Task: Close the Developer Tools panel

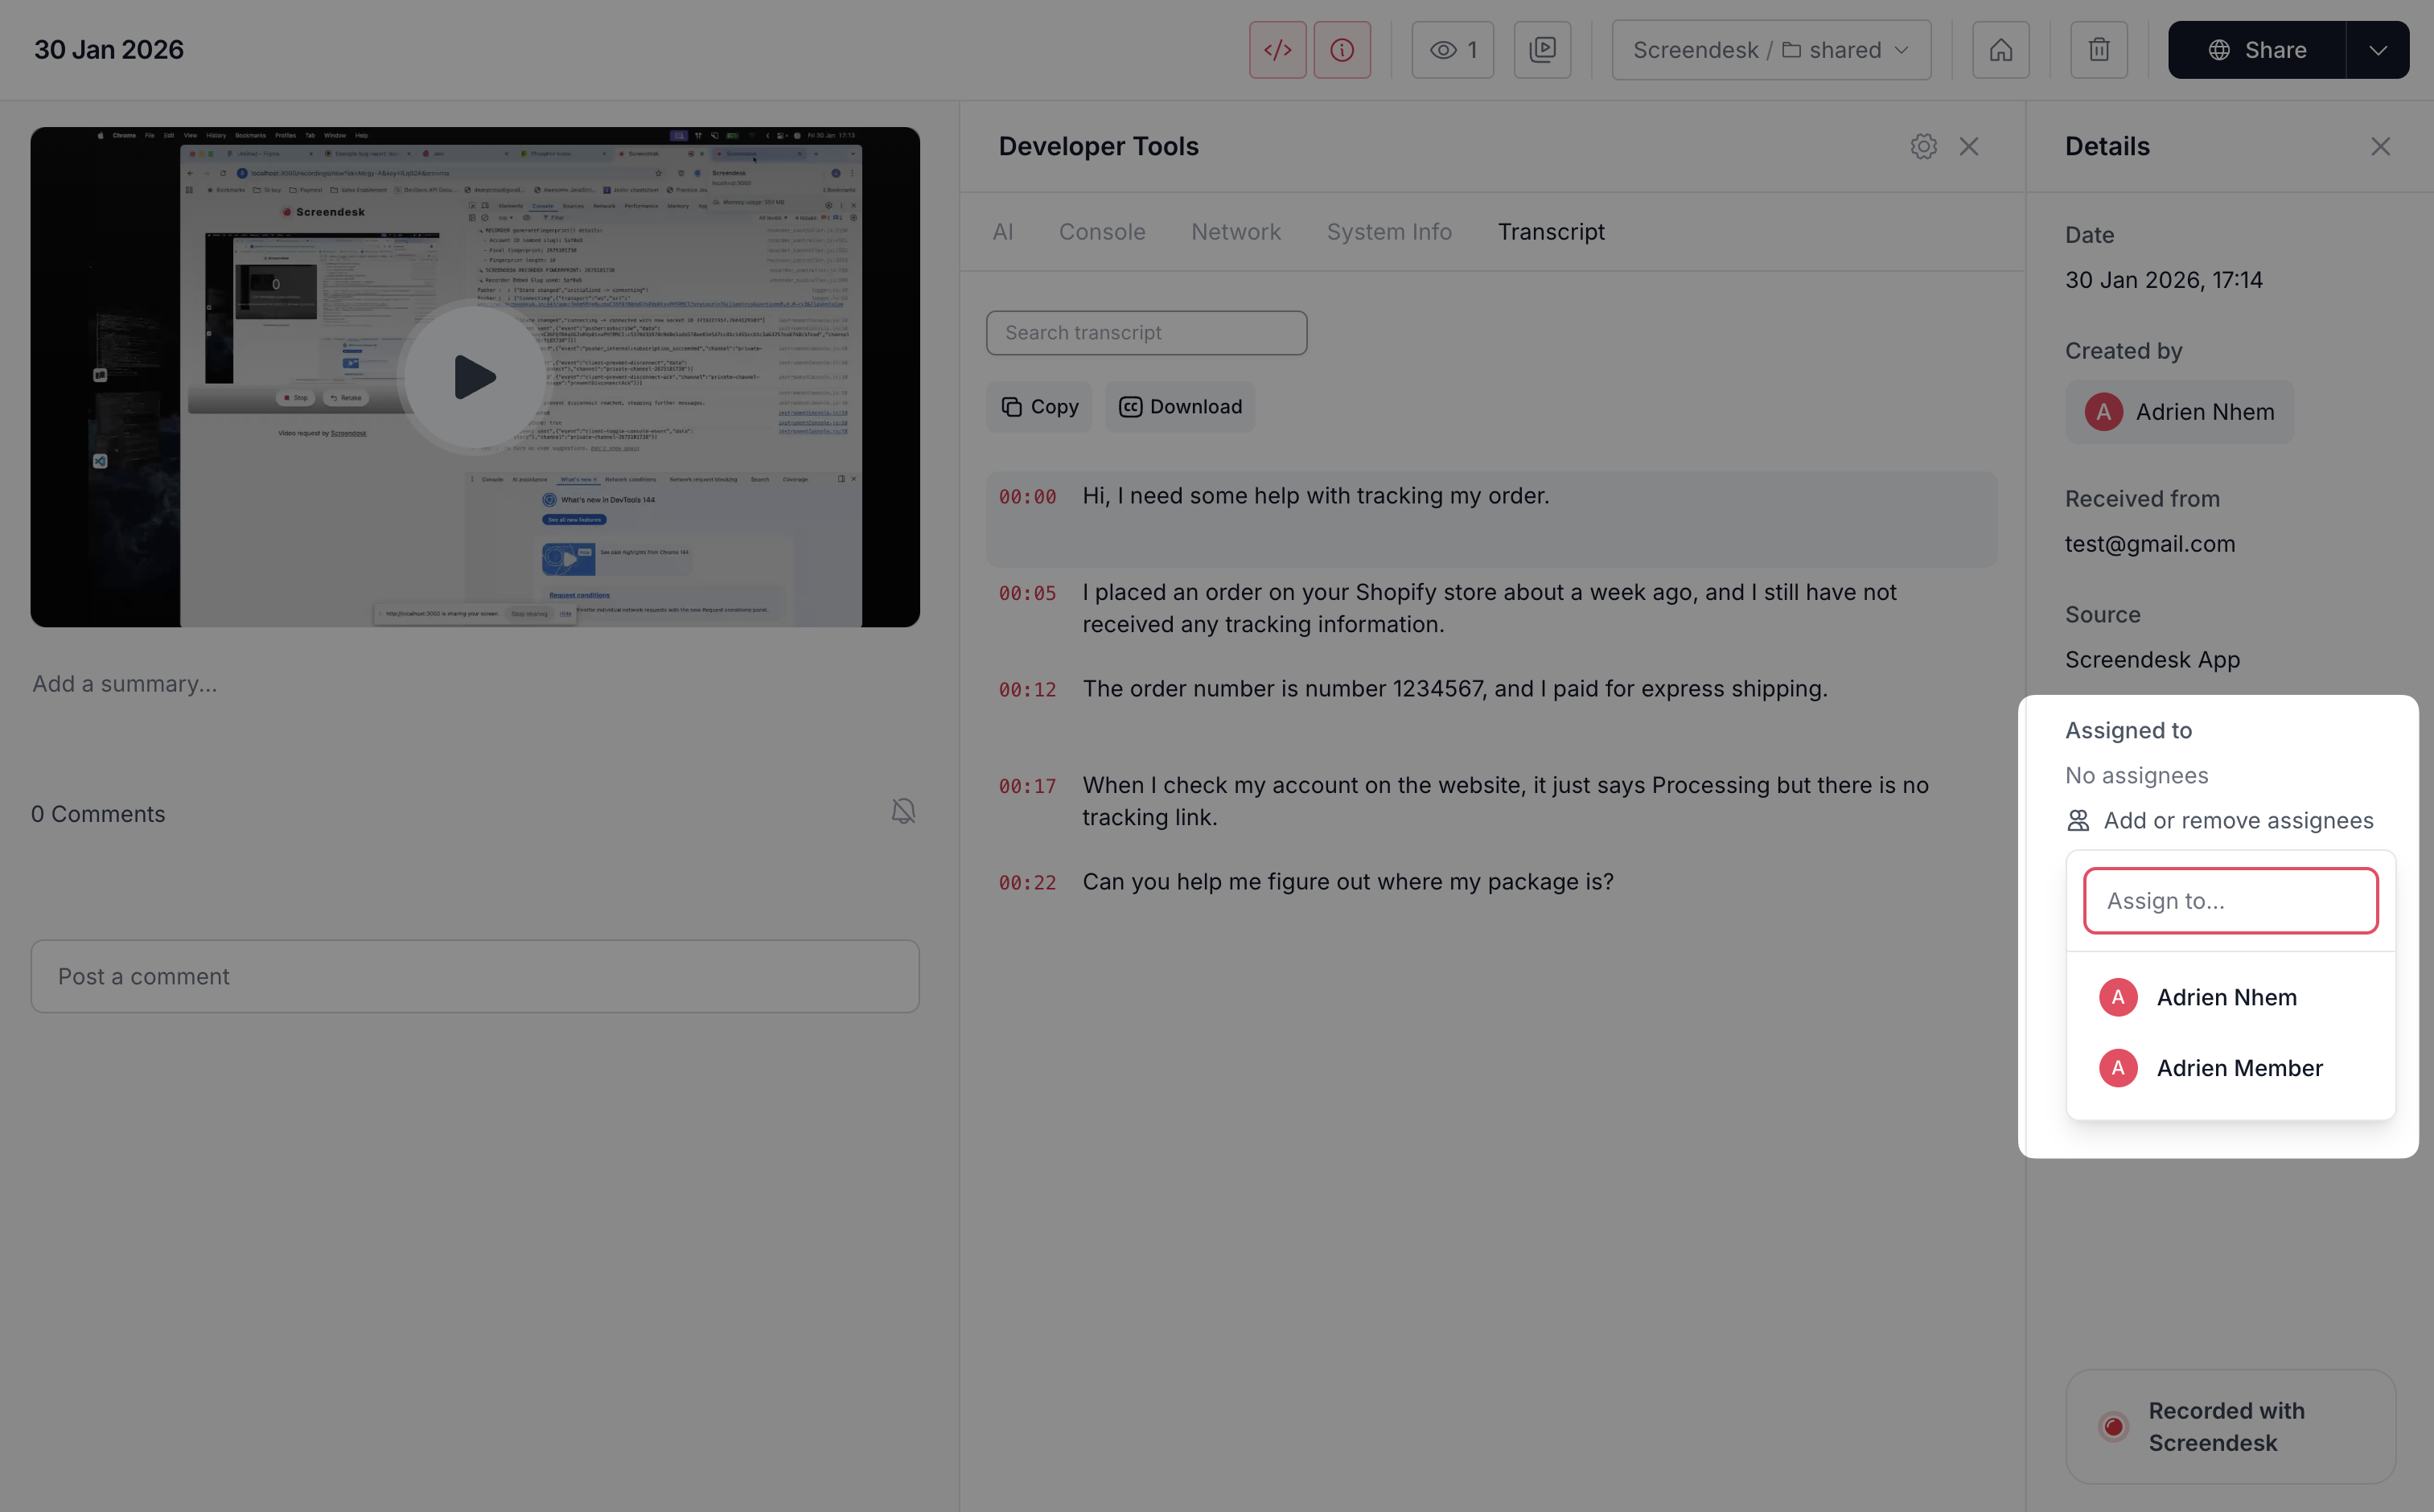Action: [x=1969, y=147]
